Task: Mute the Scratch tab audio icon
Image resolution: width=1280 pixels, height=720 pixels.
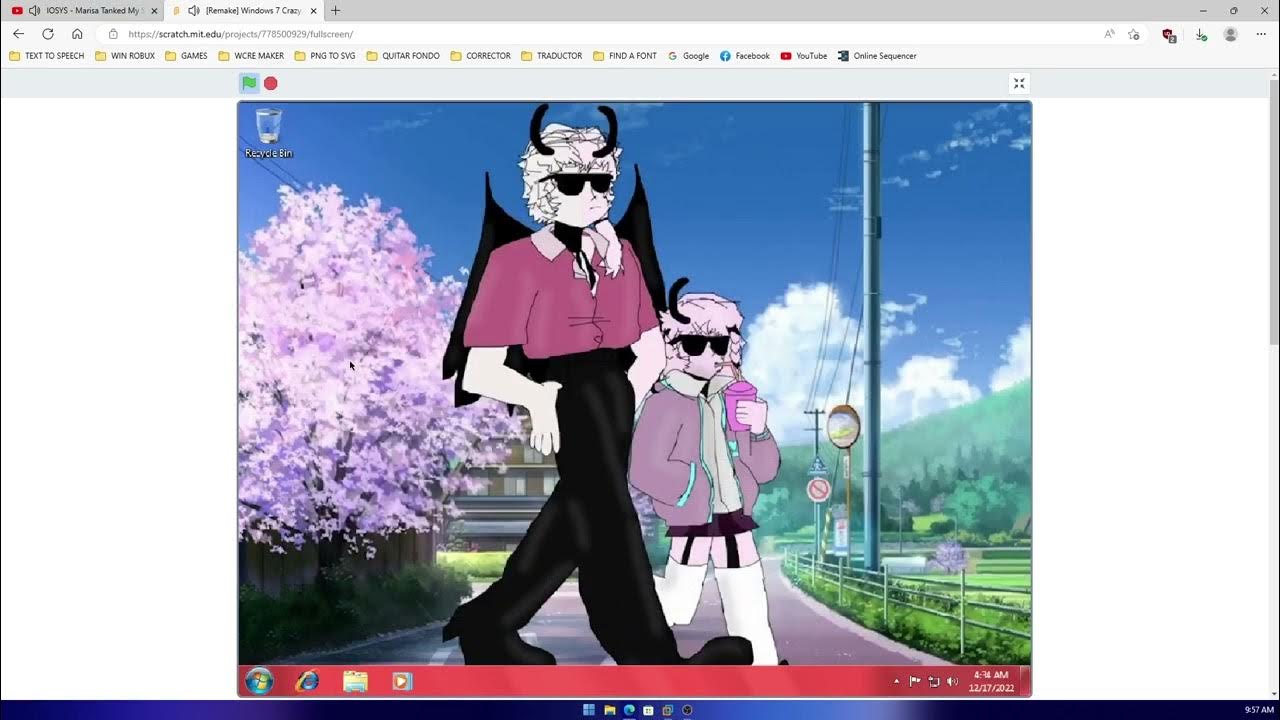Action: pos(194,10)
